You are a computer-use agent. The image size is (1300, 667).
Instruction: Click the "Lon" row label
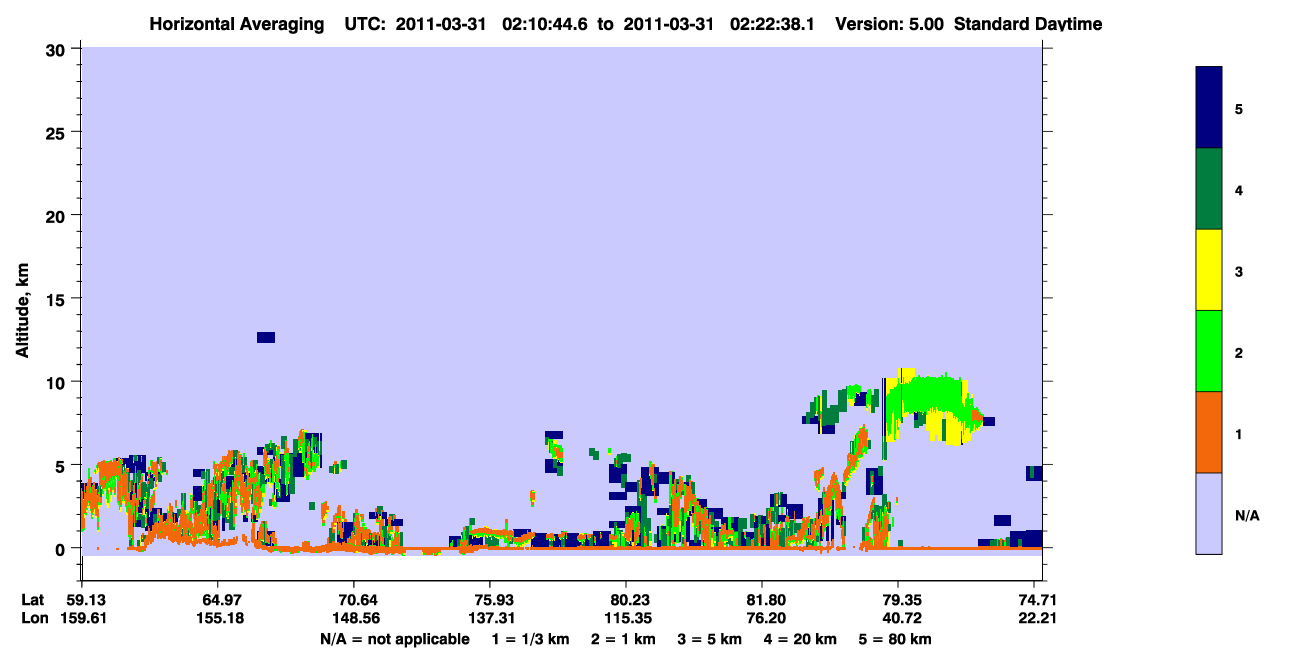tap(33, 618)
